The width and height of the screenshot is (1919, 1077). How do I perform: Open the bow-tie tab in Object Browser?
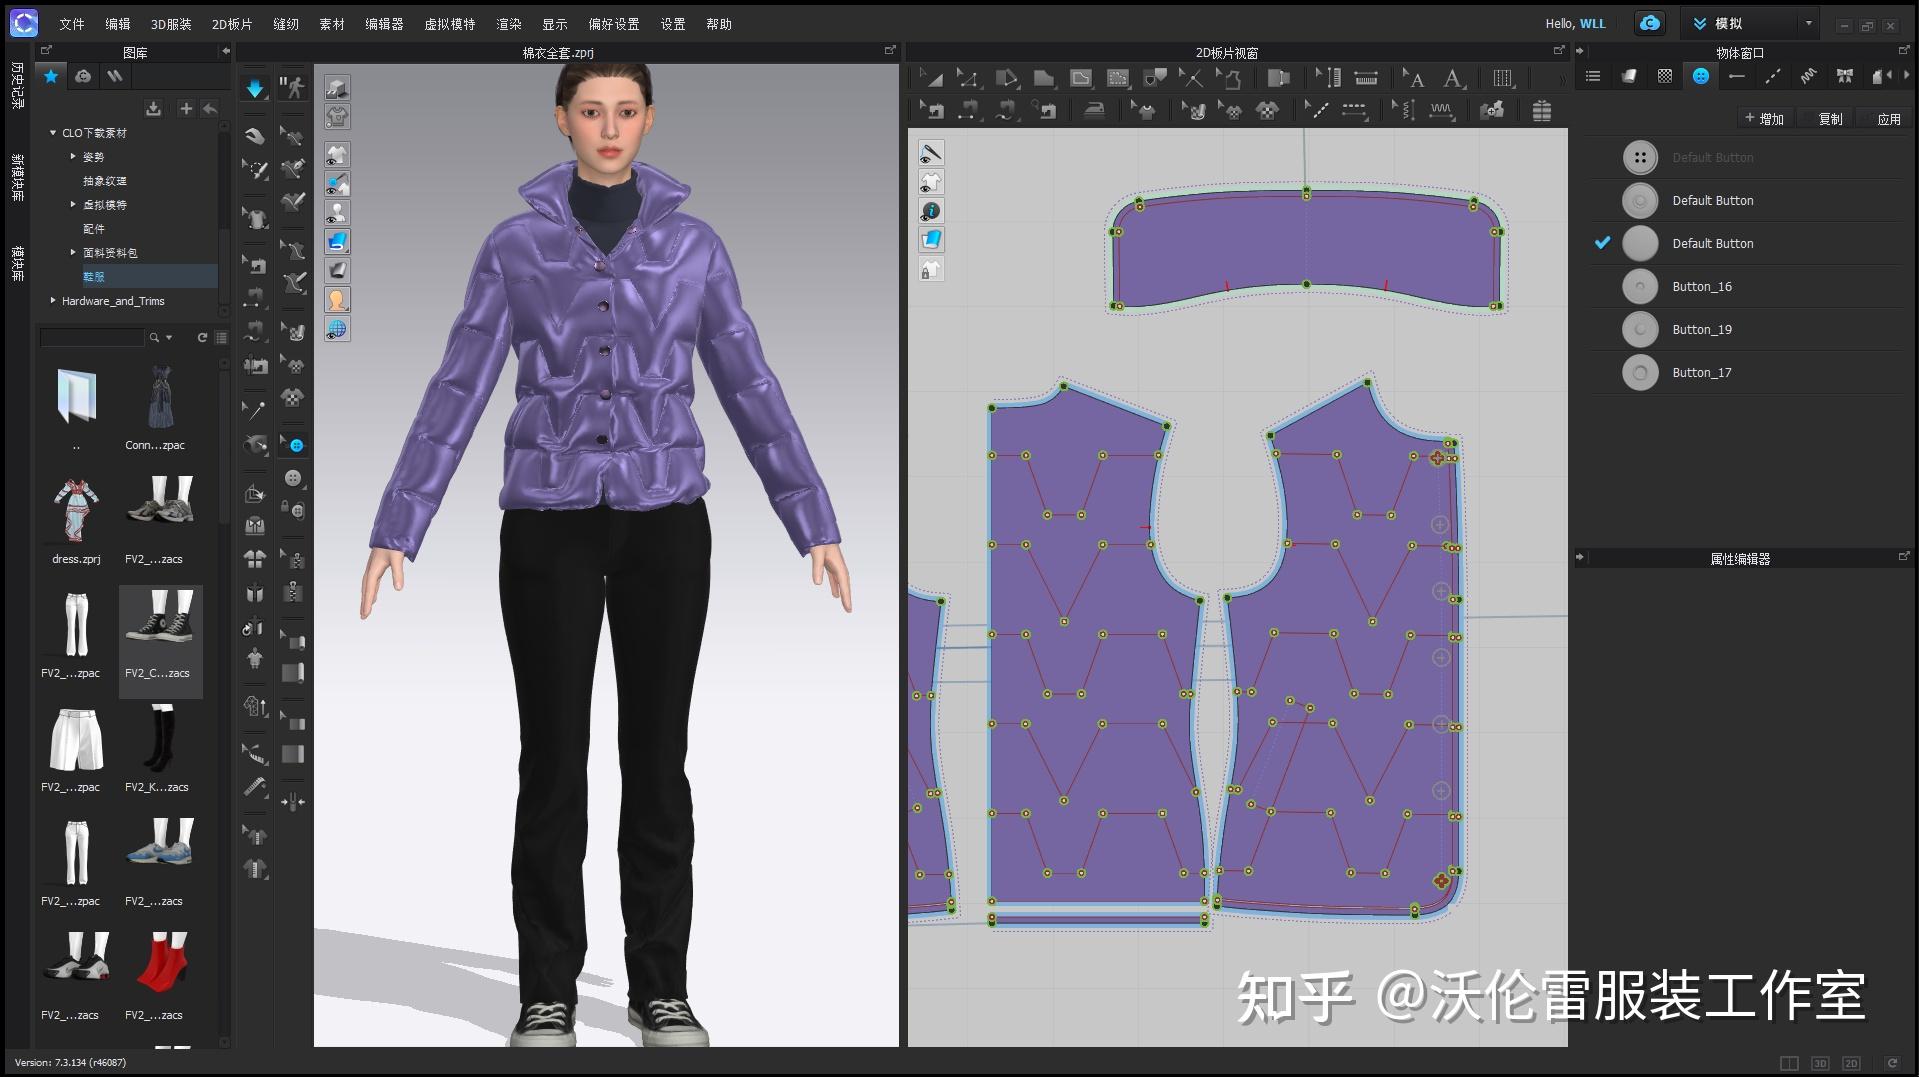(1845, 76)
